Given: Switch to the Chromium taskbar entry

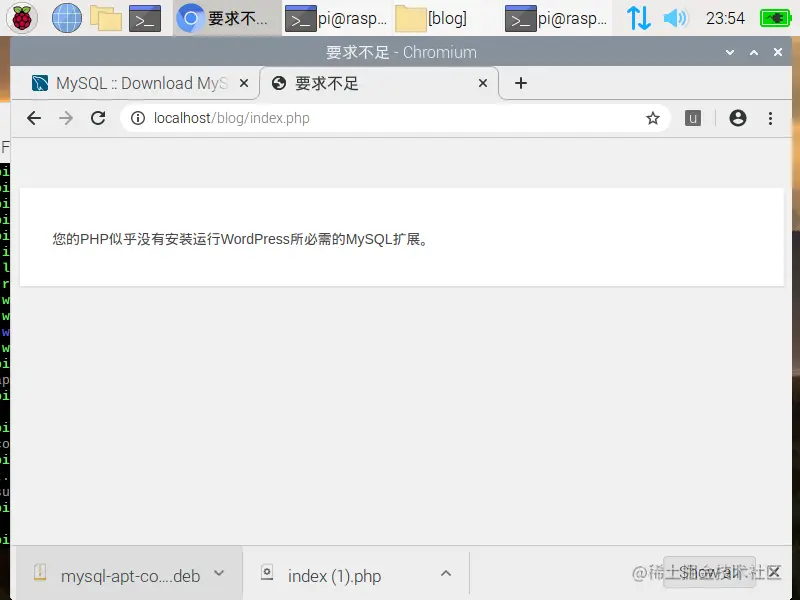Looking at the screenshot, I should 227,18.
